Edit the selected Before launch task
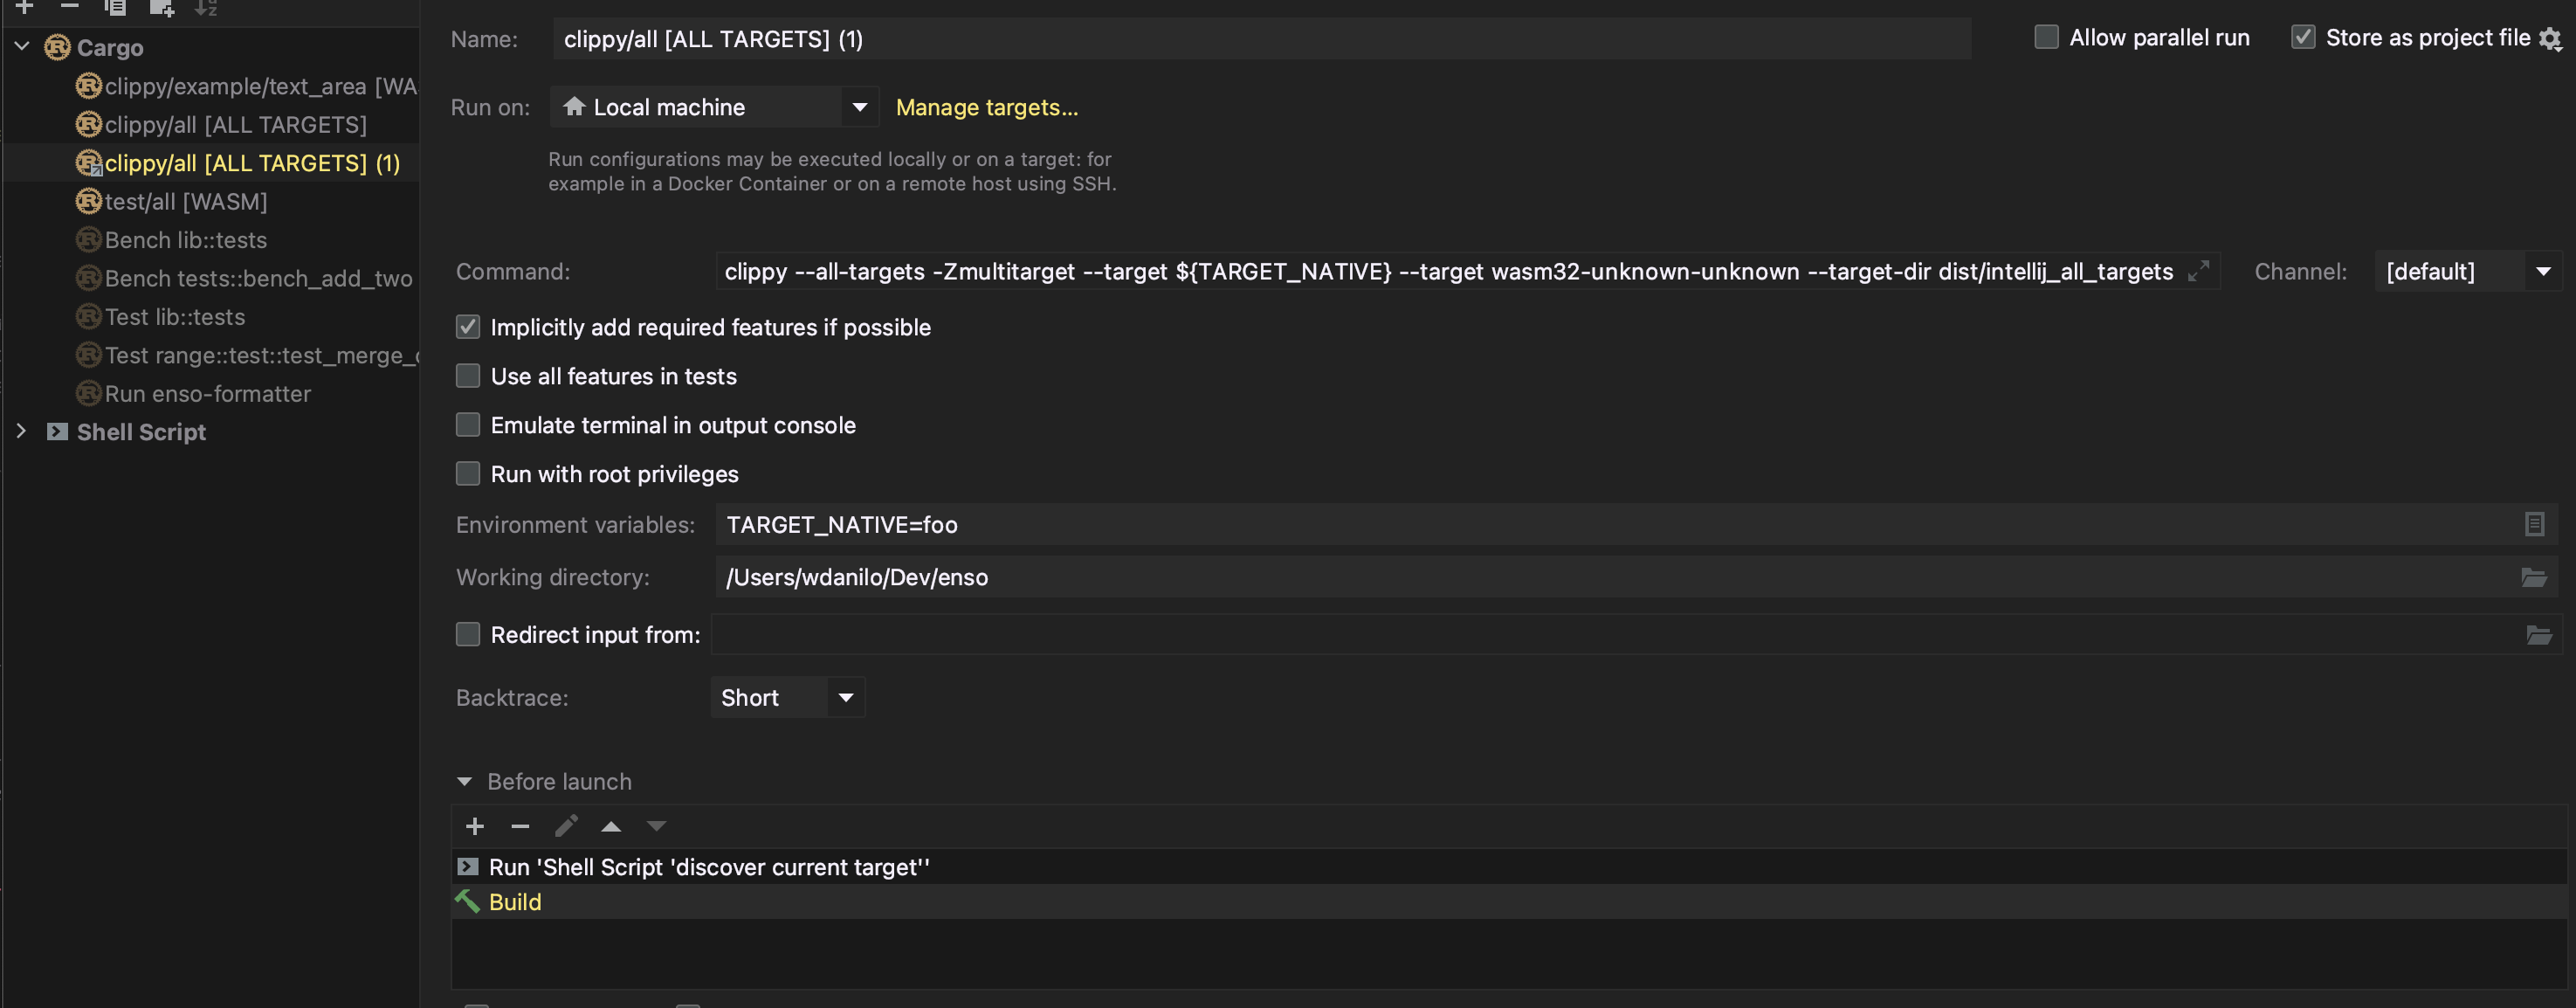The height and width of the screenshot is (1008, 2576). pos(566,826)
